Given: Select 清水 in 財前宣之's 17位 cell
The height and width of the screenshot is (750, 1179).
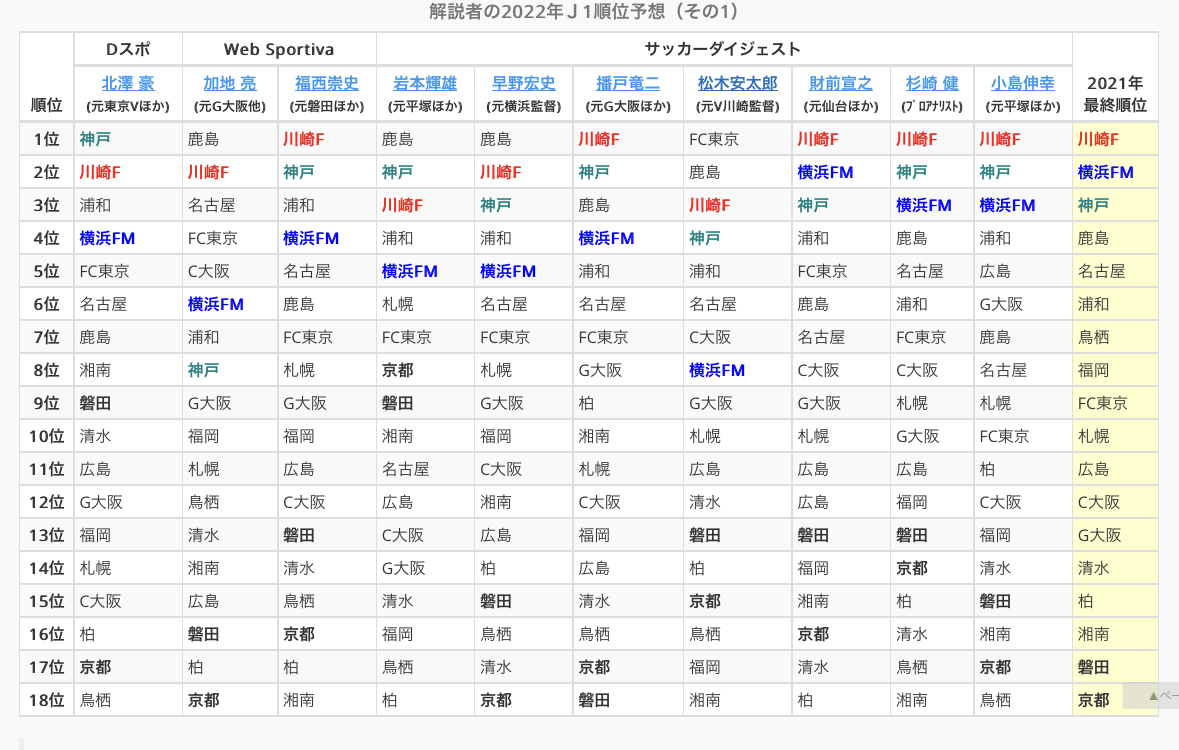Looking at the screenshot, I should [x=814, y=667].
